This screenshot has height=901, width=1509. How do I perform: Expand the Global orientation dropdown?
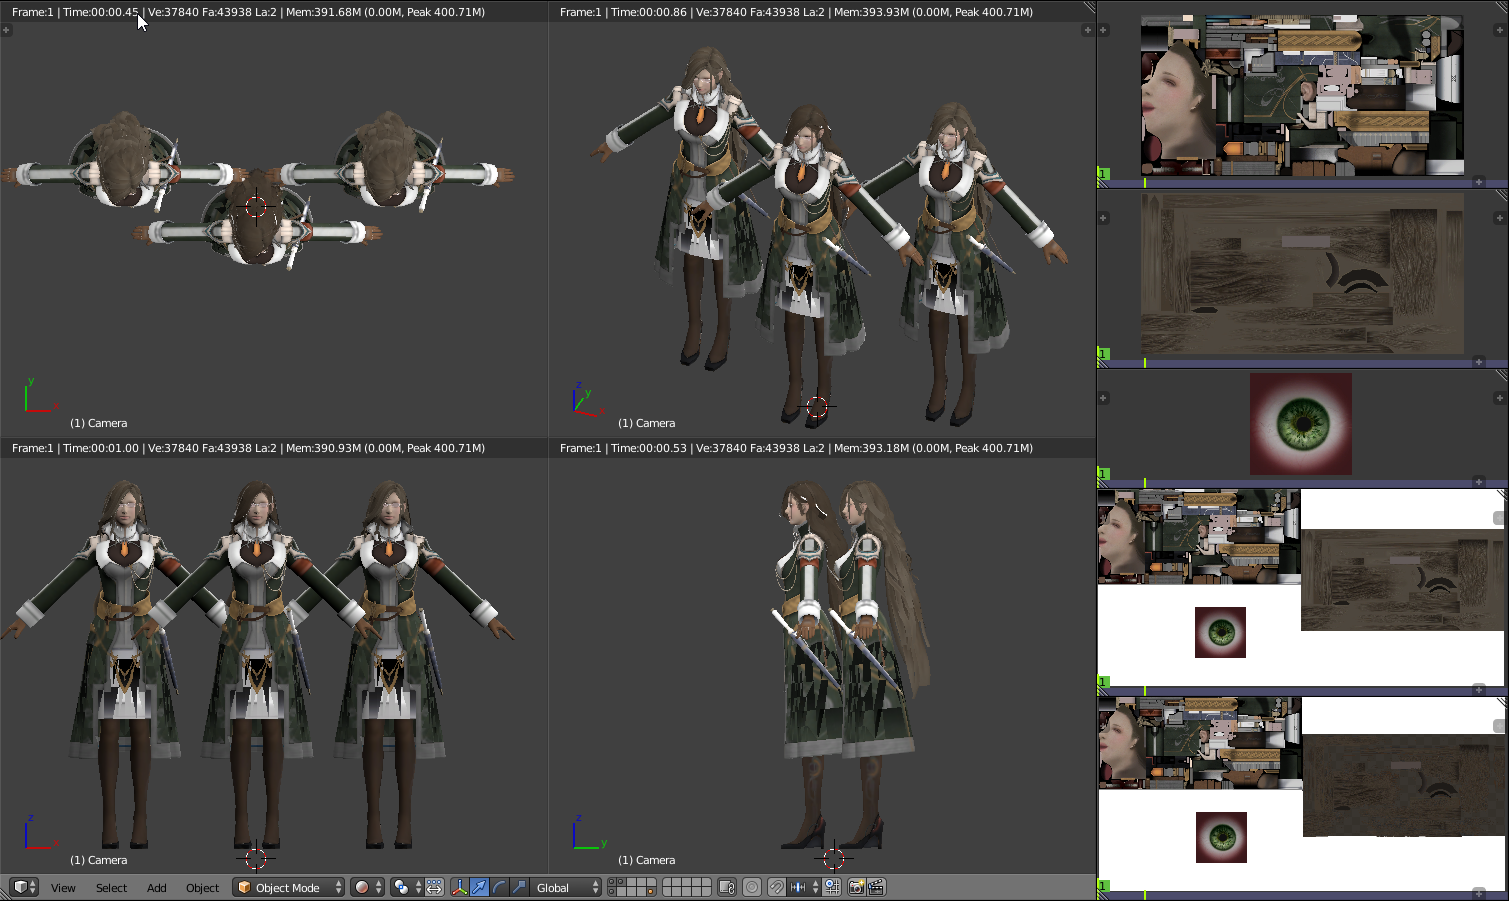click(x=567, y=888)
